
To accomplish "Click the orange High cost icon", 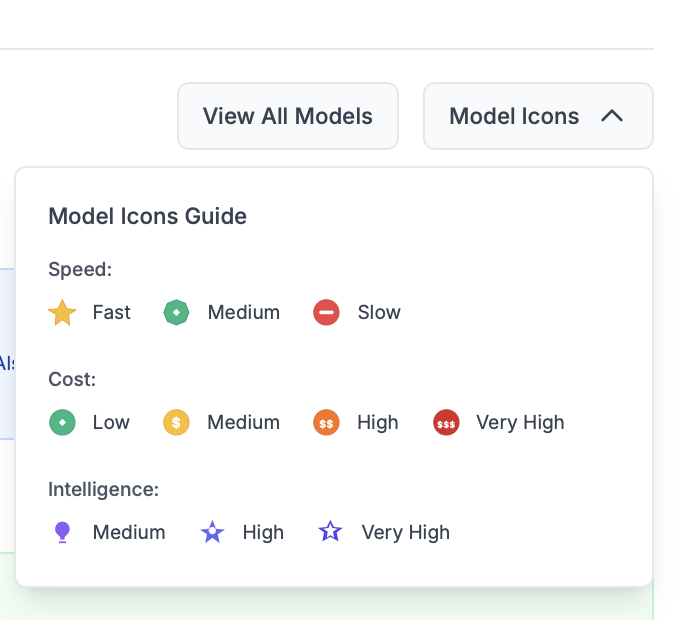I will (x=326, y=423).
